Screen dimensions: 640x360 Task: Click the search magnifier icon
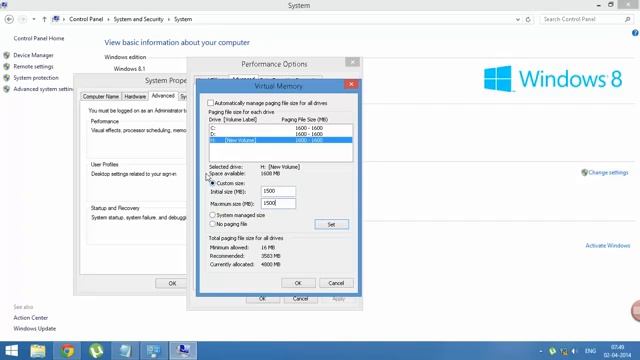(627, 19)
